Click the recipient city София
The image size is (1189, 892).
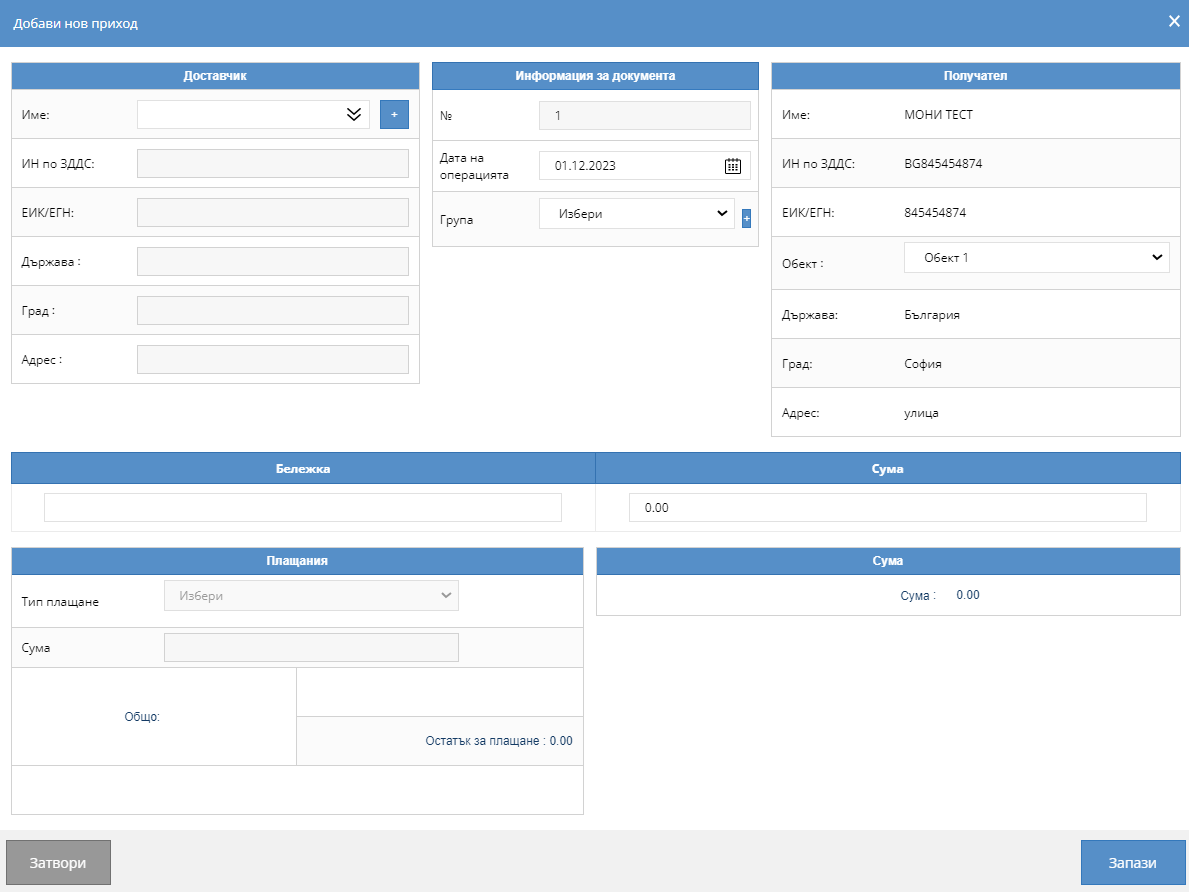pyautogui.click(x=923, y=364)
